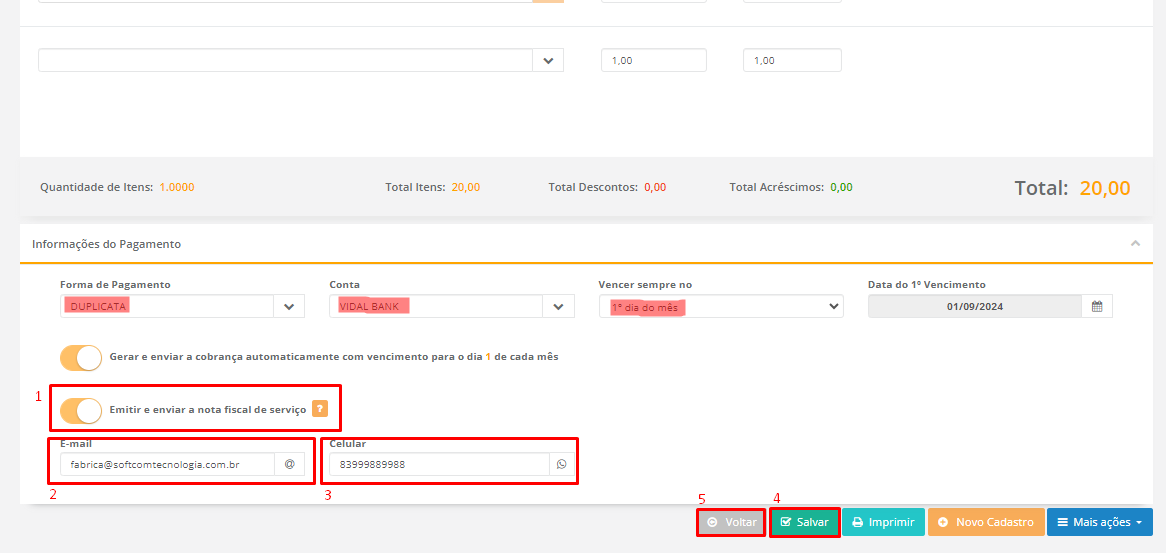Click the WhatsApp icon beside Celular field
This screenshot has width=1166, height=553.
tap(561, 464)
